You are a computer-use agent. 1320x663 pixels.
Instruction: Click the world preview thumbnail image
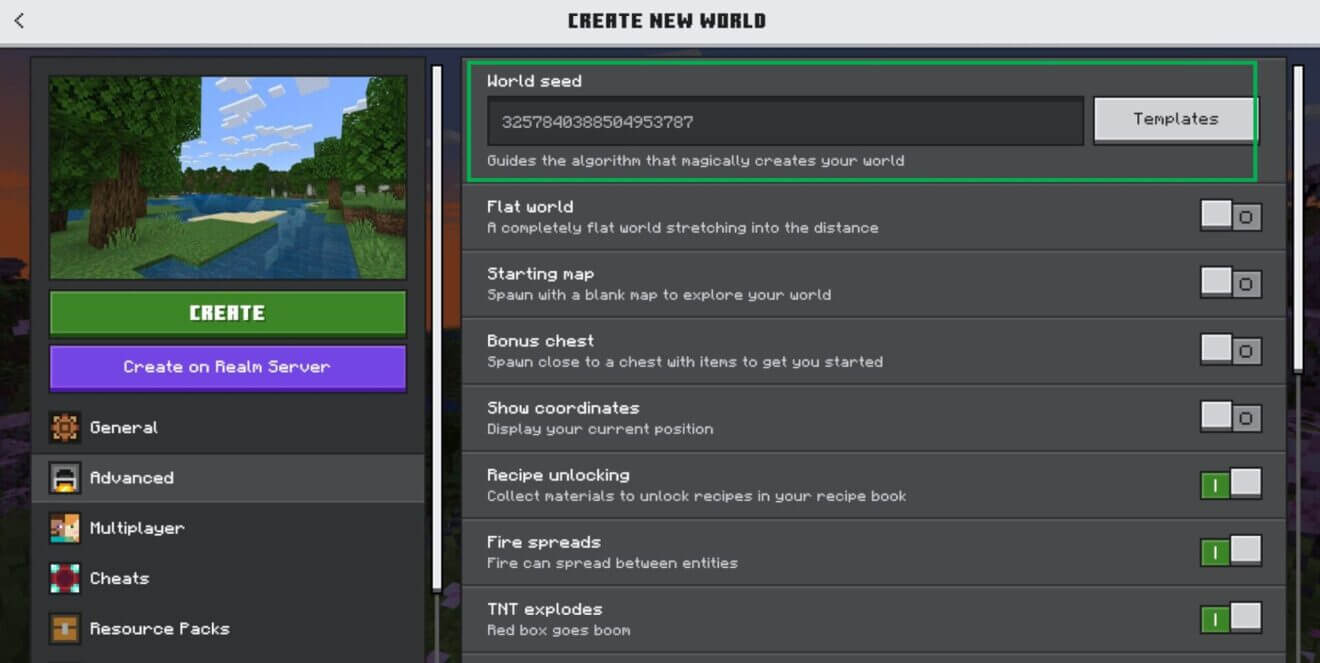228,178
